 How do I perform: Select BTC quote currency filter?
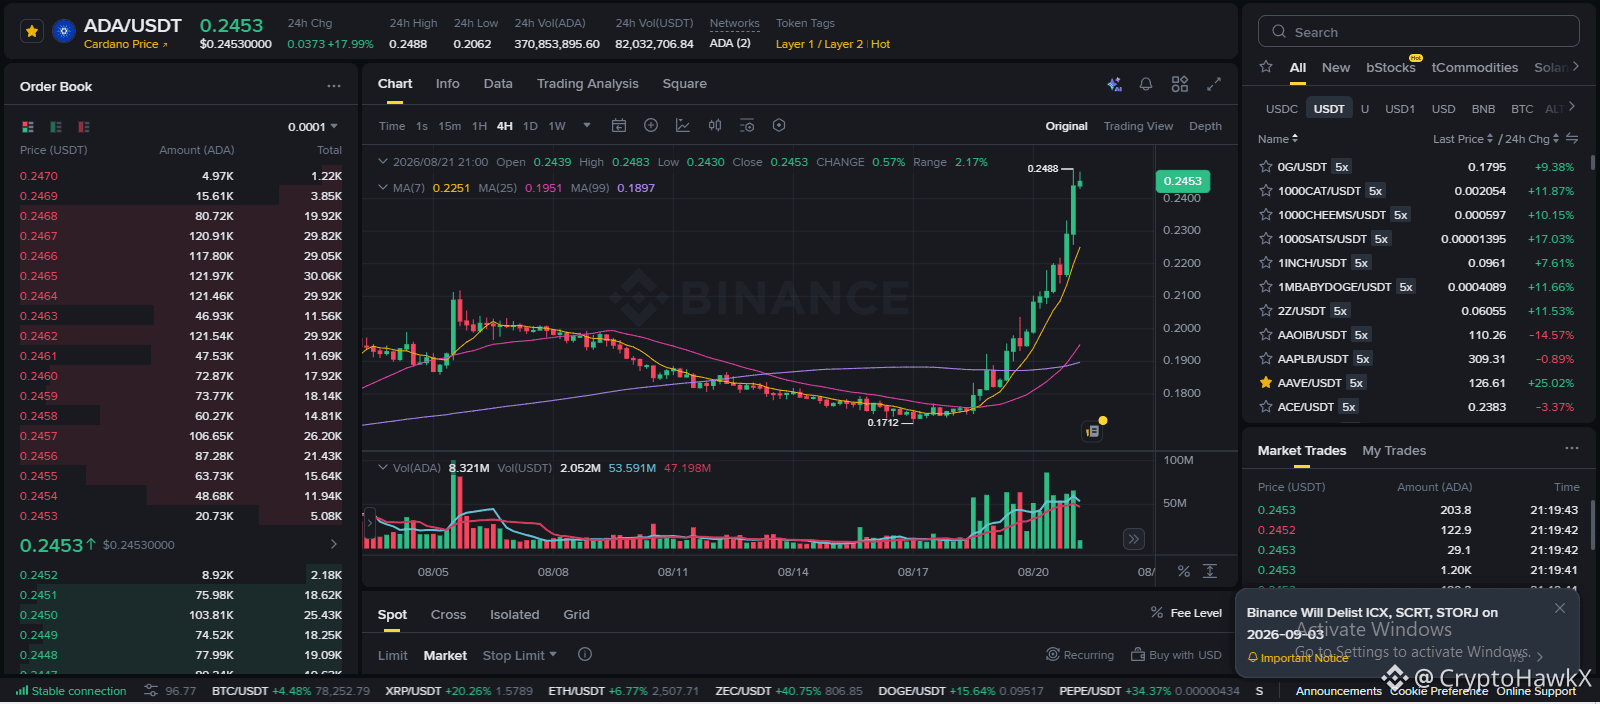(x=1522, y=109)
